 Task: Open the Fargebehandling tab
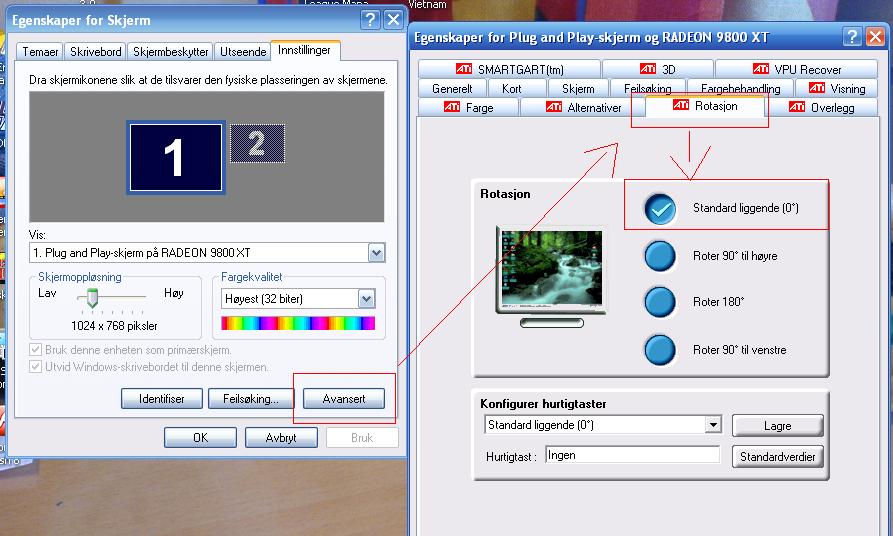click(740, 88)
